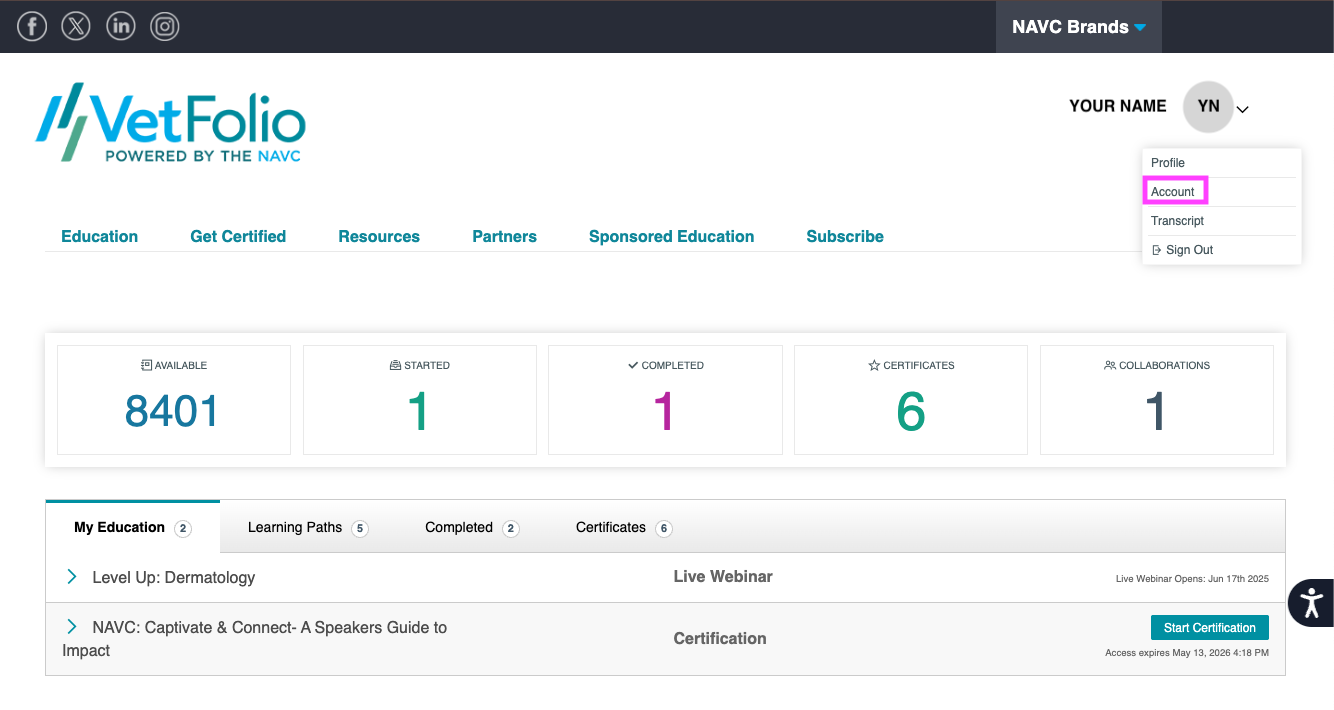1334x710 pixels.
Task: Open the Facebook social icon
Action: (32, 26)
